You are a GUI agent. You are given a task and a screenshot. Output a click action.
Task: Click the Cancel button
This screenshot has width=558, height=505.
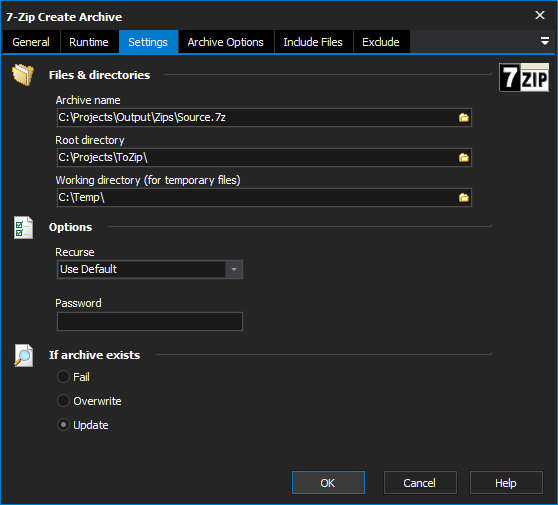pos(420,483)
